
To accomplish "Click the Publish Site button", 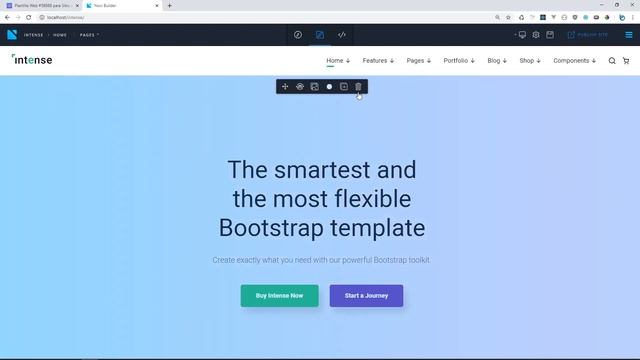I will (588, 35).
